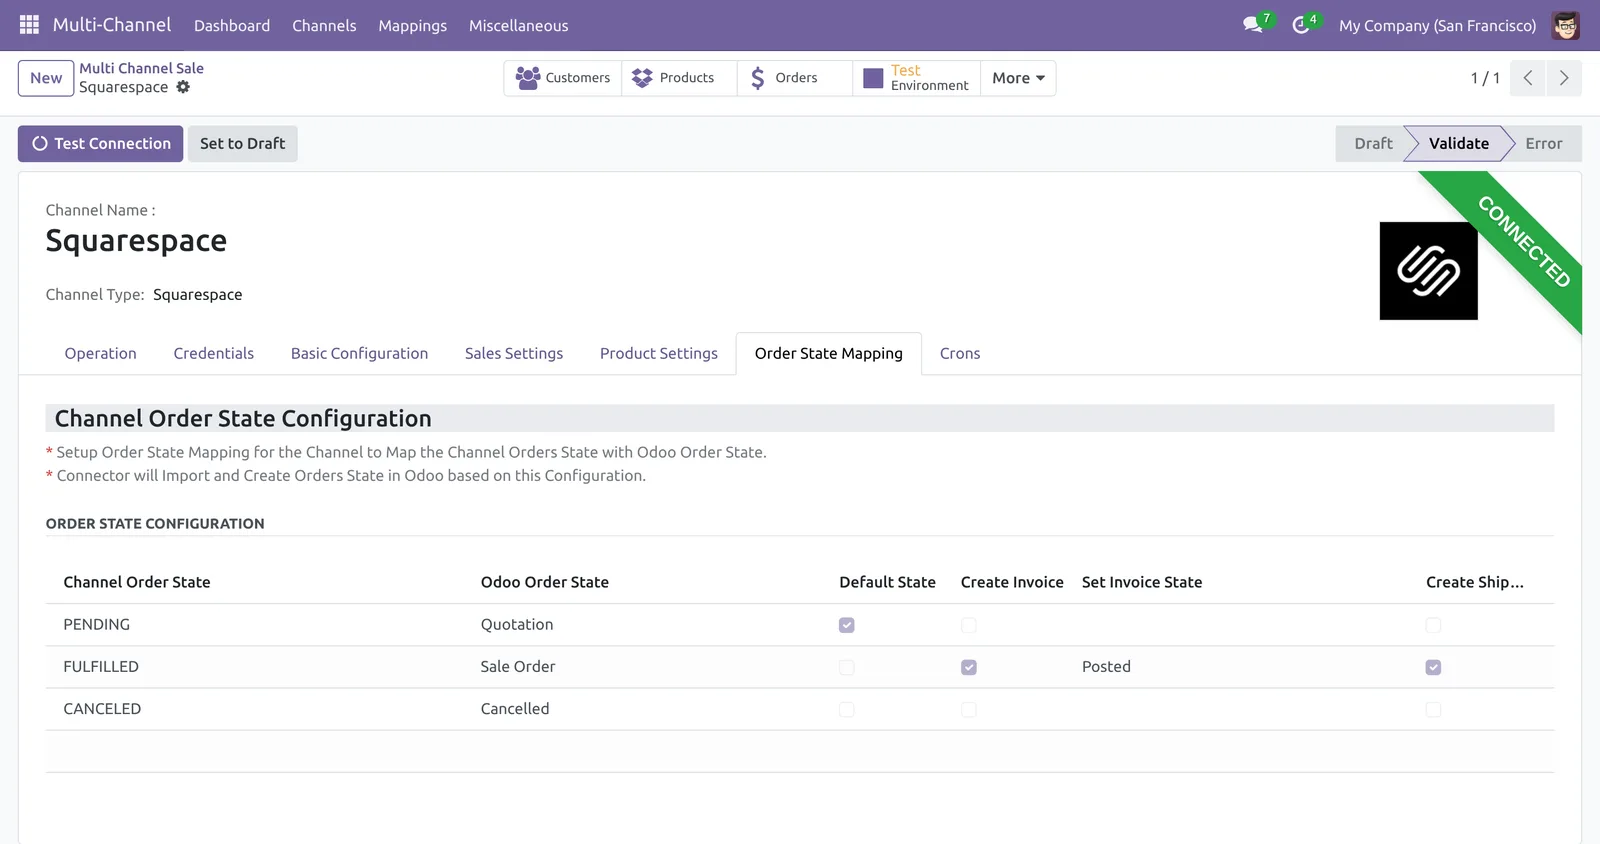Click the New button
Screen dimensions: 1600x844
coord(46,78)
